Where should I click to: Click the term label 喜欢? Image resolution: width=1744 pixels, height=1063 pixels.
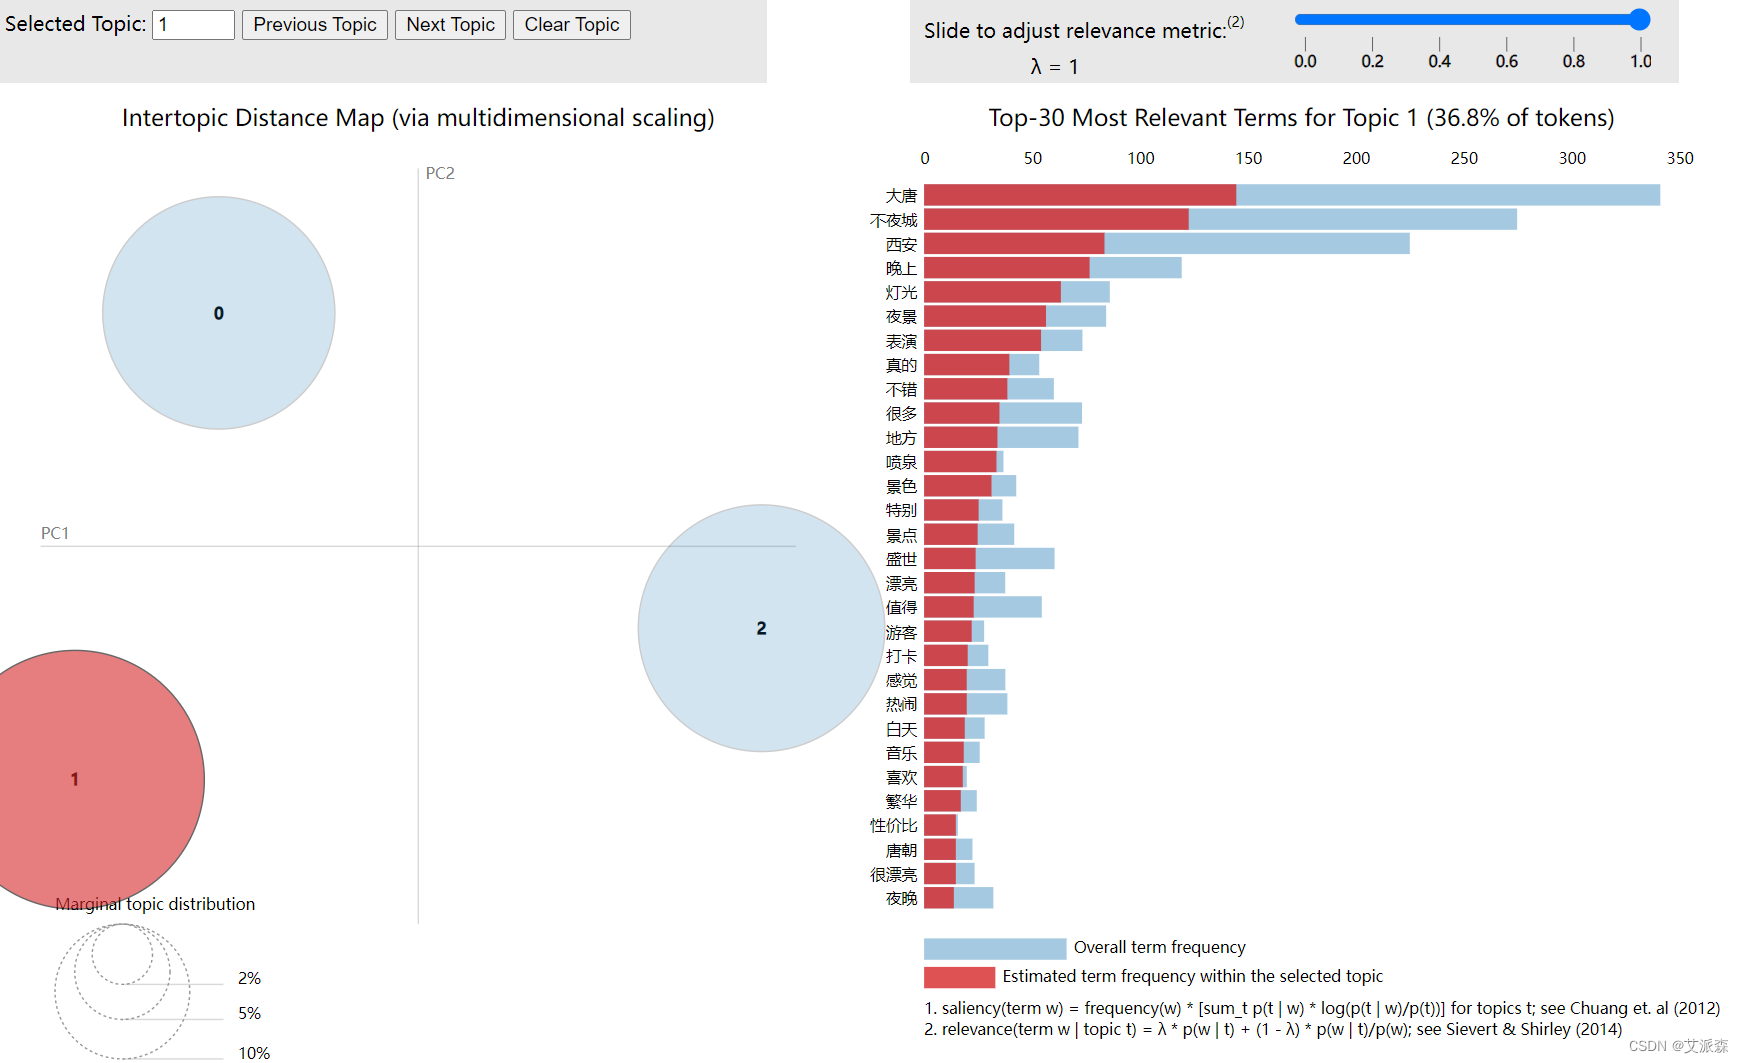[x=901, y=777]
